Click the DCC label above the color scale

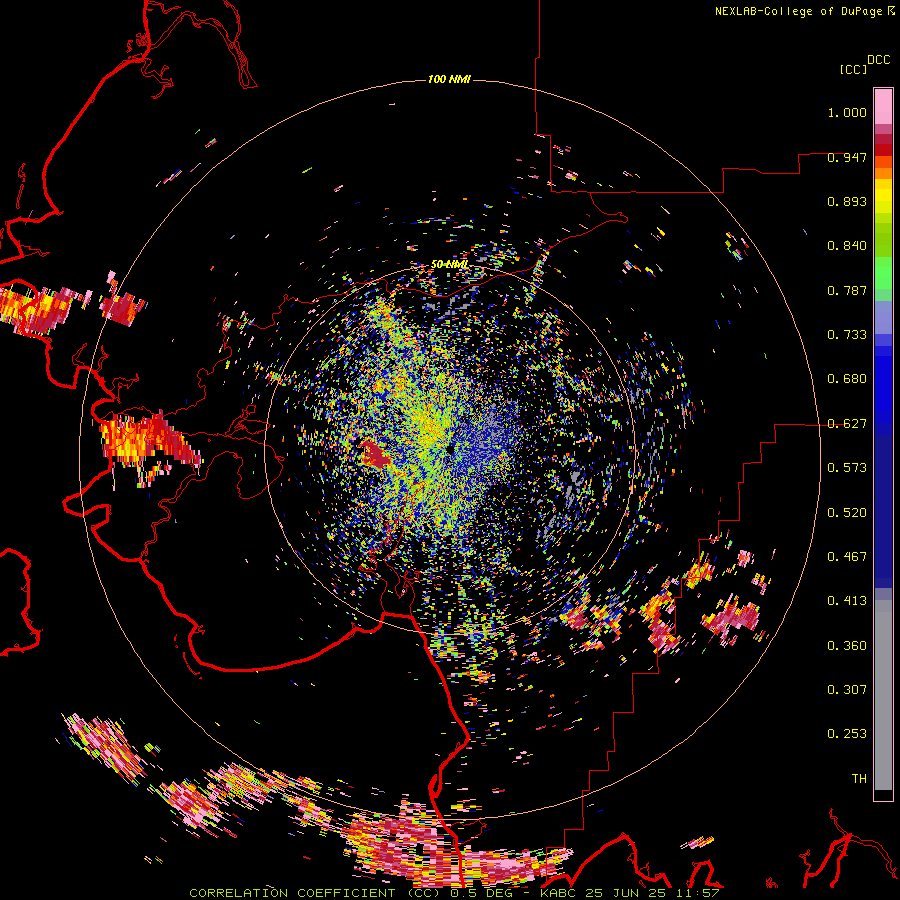(878, 60)
